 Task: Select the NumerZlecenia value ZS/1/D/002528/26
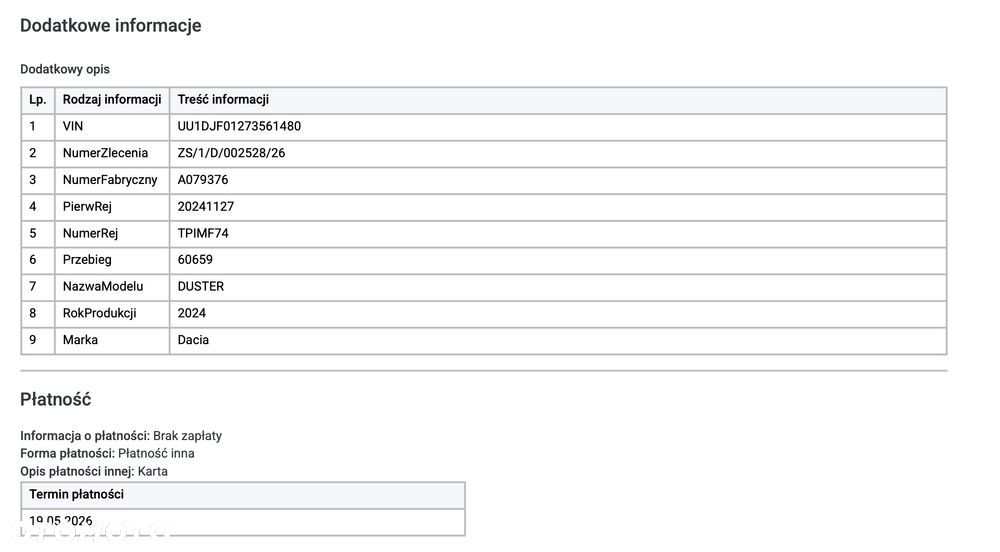click(x=231, y=153)
